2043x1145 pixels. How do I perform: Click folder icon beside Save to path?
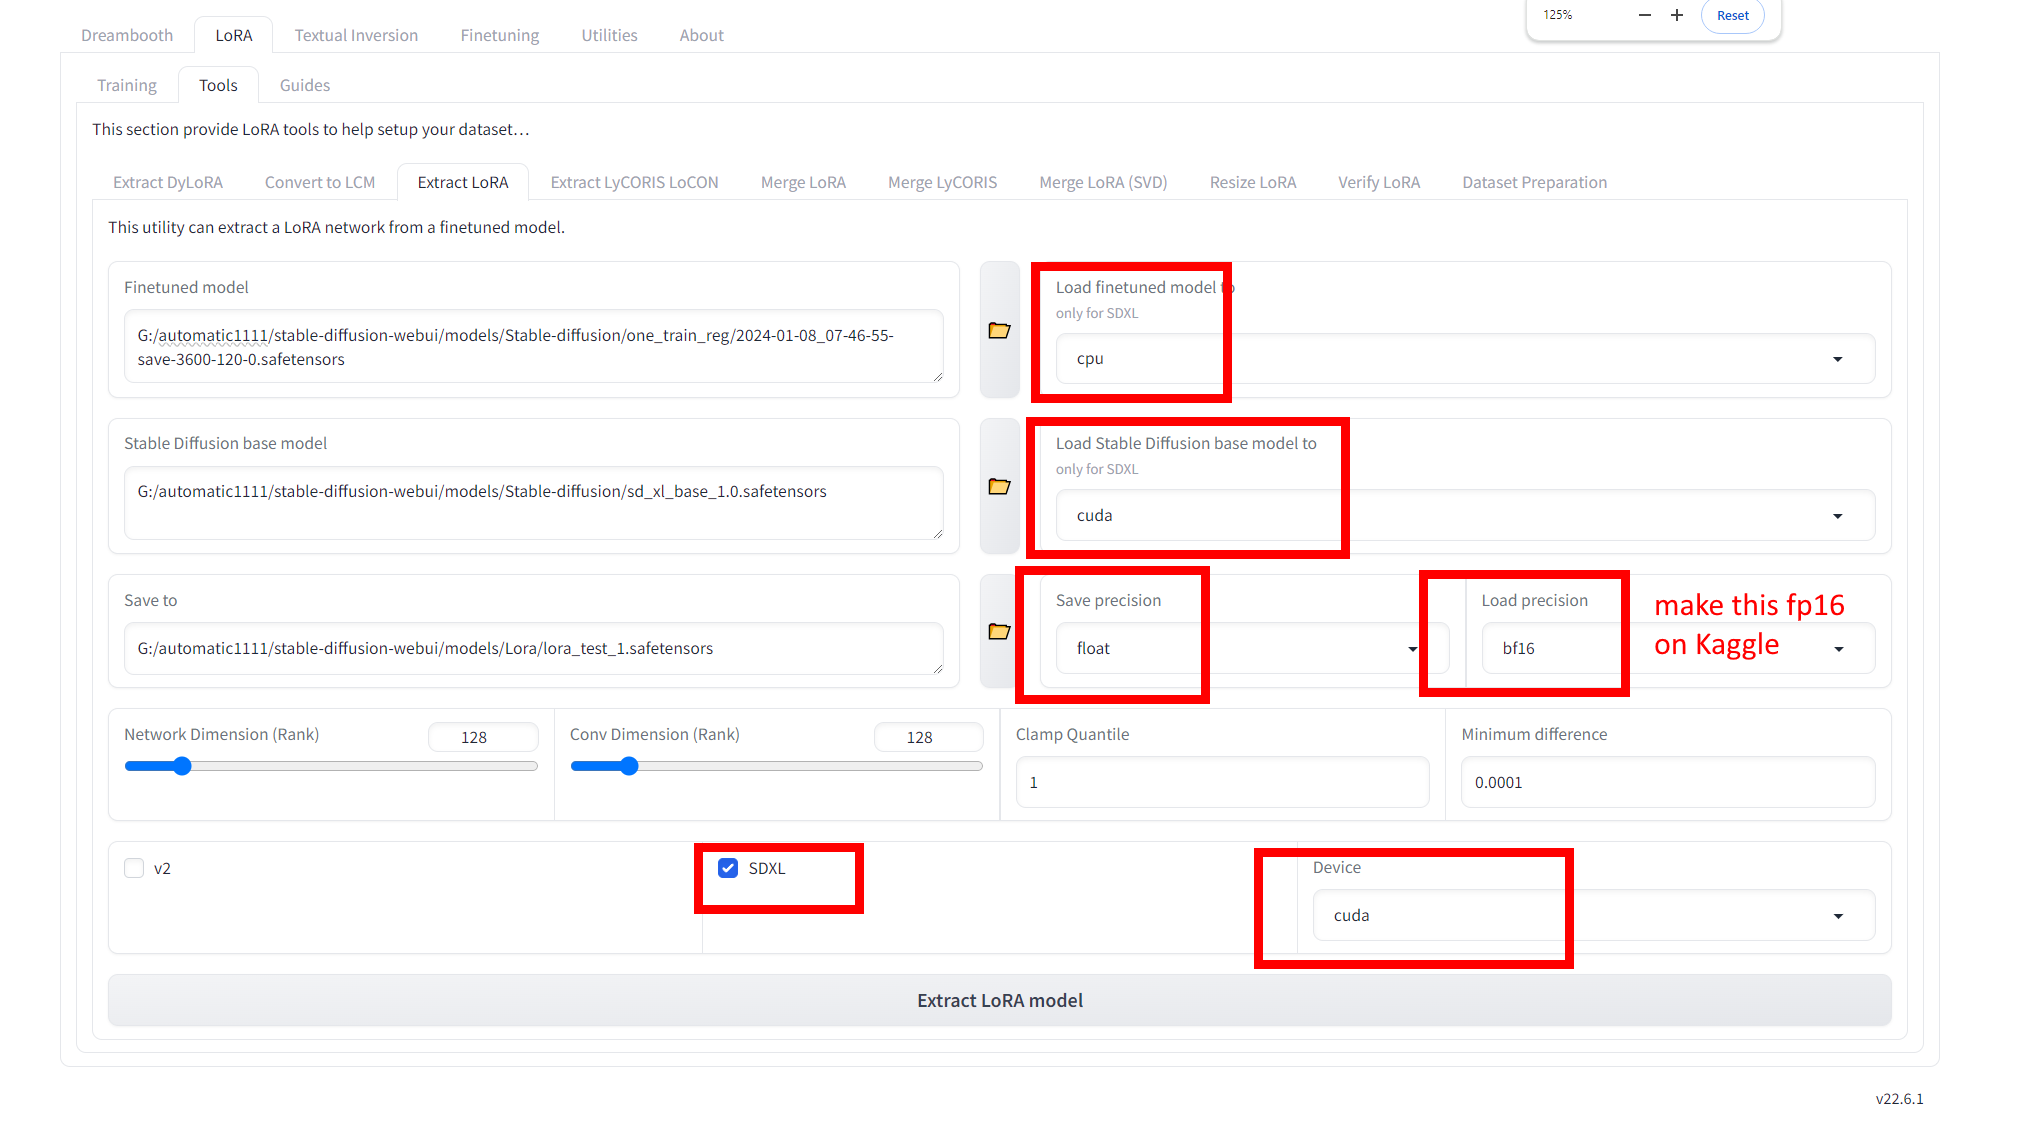pyautogui.click(x=998, y=632)
